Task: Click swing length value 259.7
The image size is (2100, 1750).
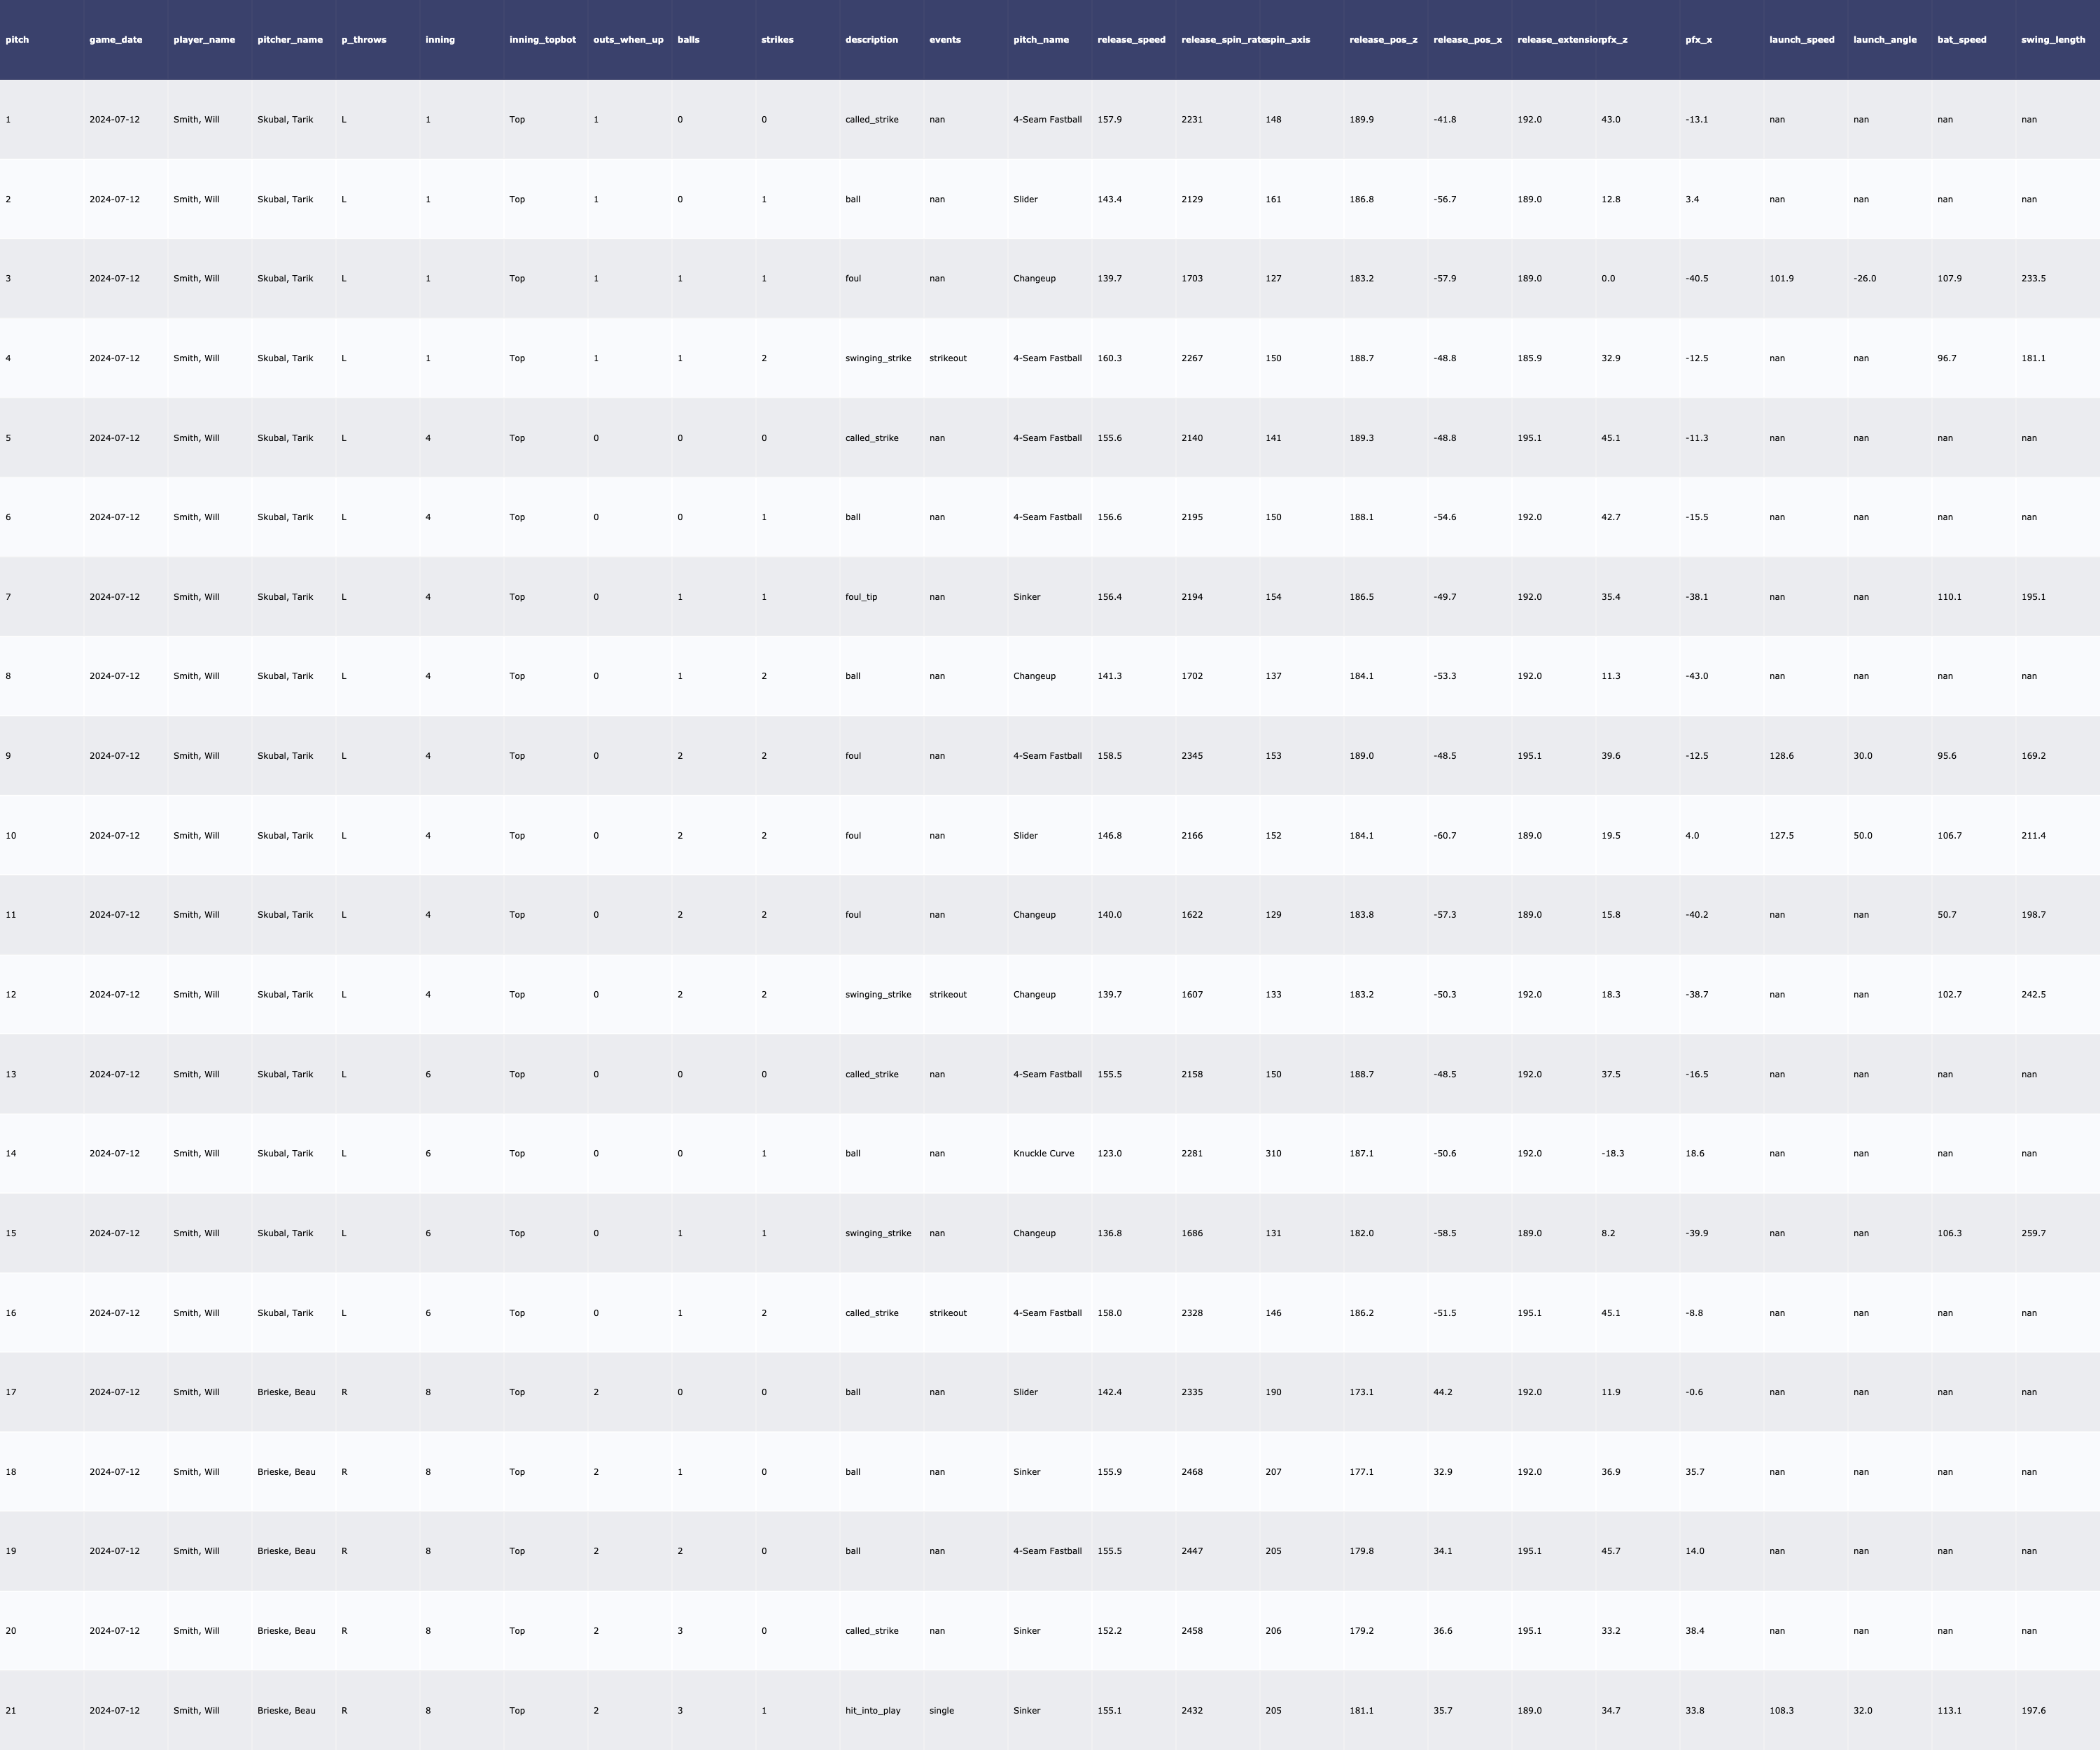Action: (2033, 1233)
